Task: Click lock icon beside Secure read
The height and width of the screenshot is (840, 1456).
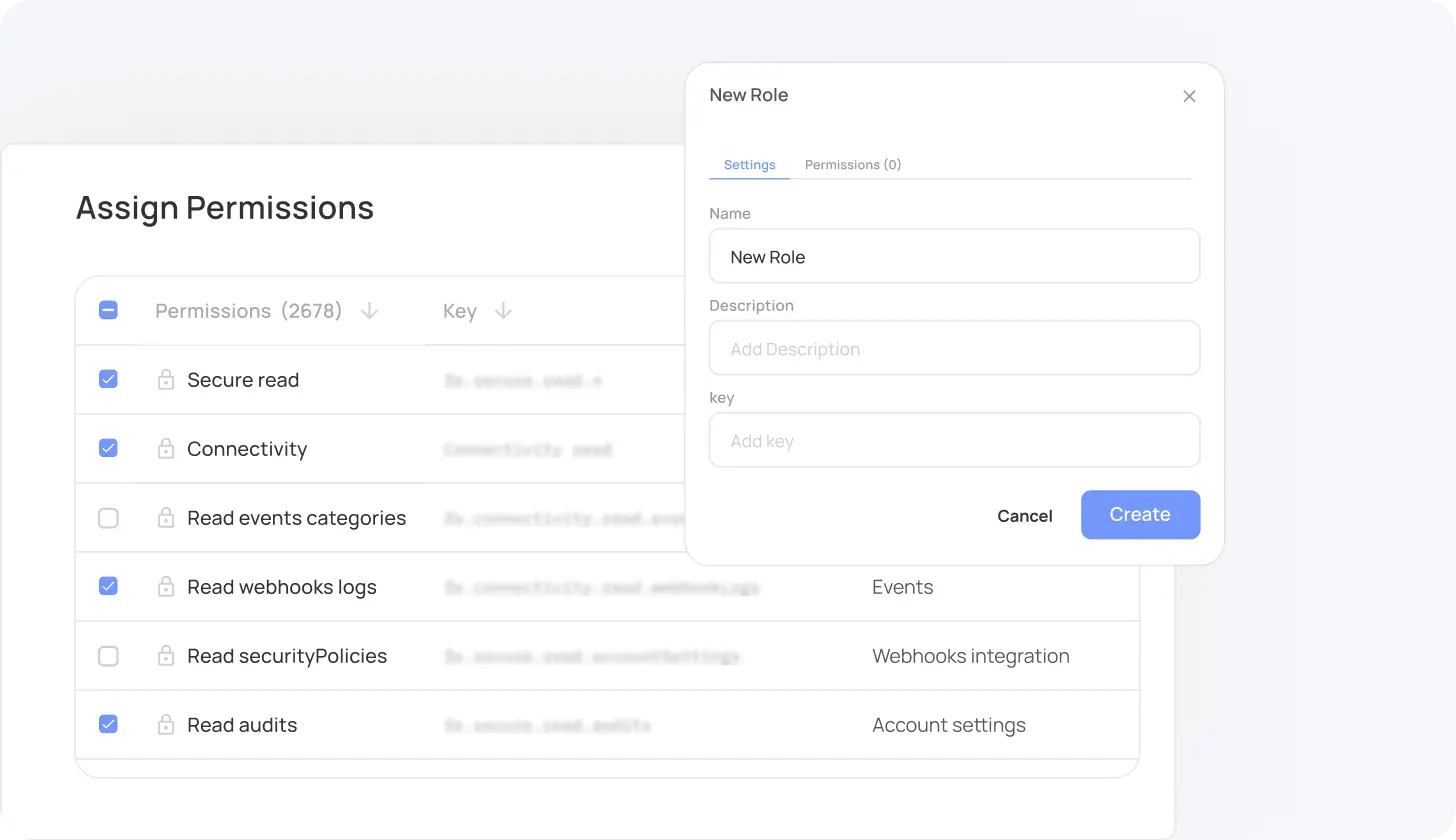Action: [x=166, y=380]
